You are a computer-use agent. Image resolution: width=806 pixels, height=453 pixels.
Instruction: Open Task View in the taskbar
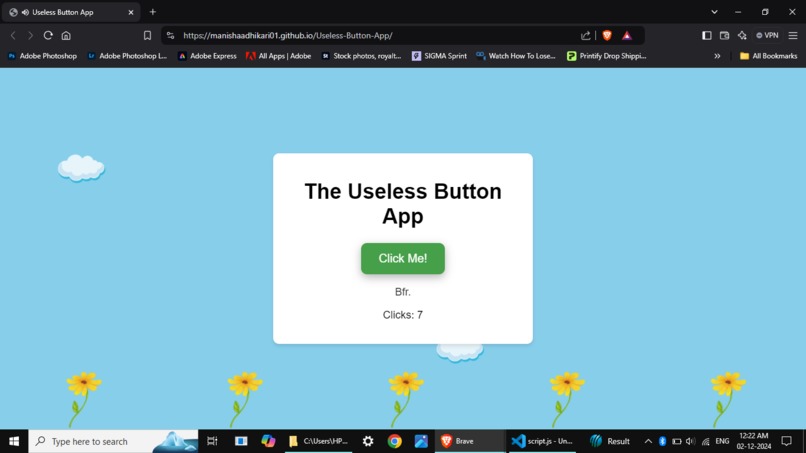pos(212,441)
